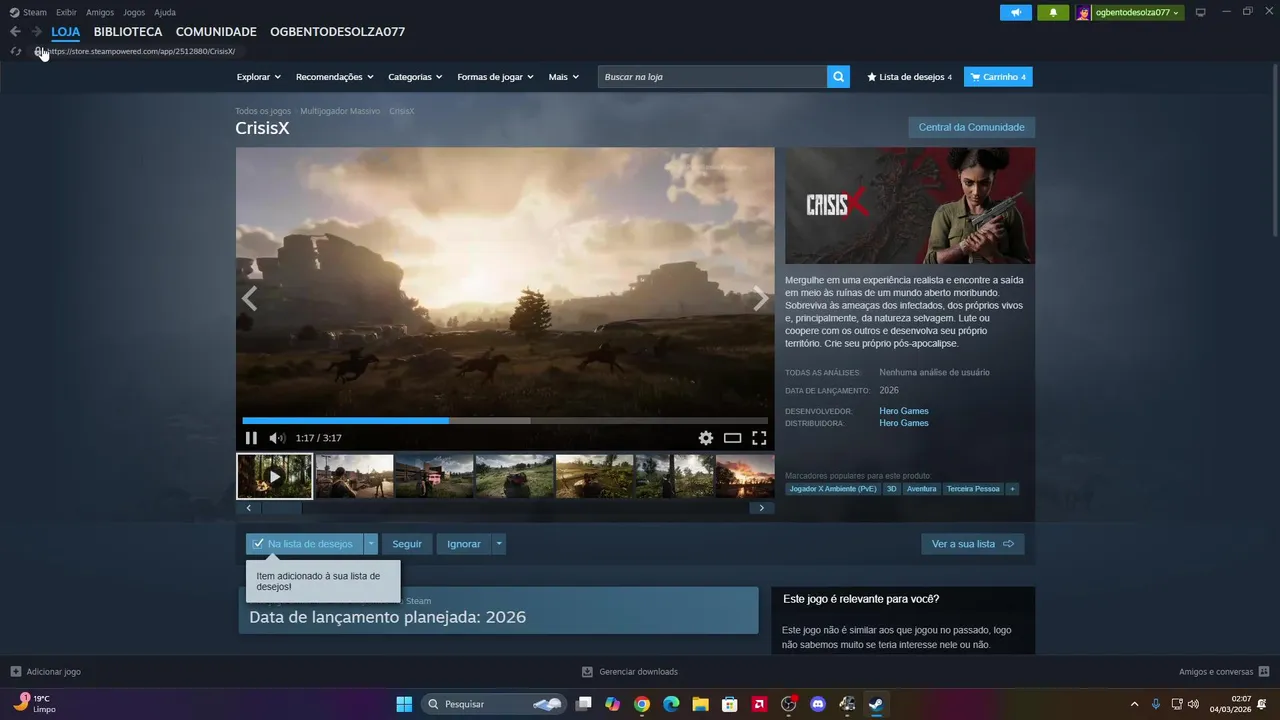Open Multijogador Massivo breadcrumb

pyautogui.click(x=340, y=111)
